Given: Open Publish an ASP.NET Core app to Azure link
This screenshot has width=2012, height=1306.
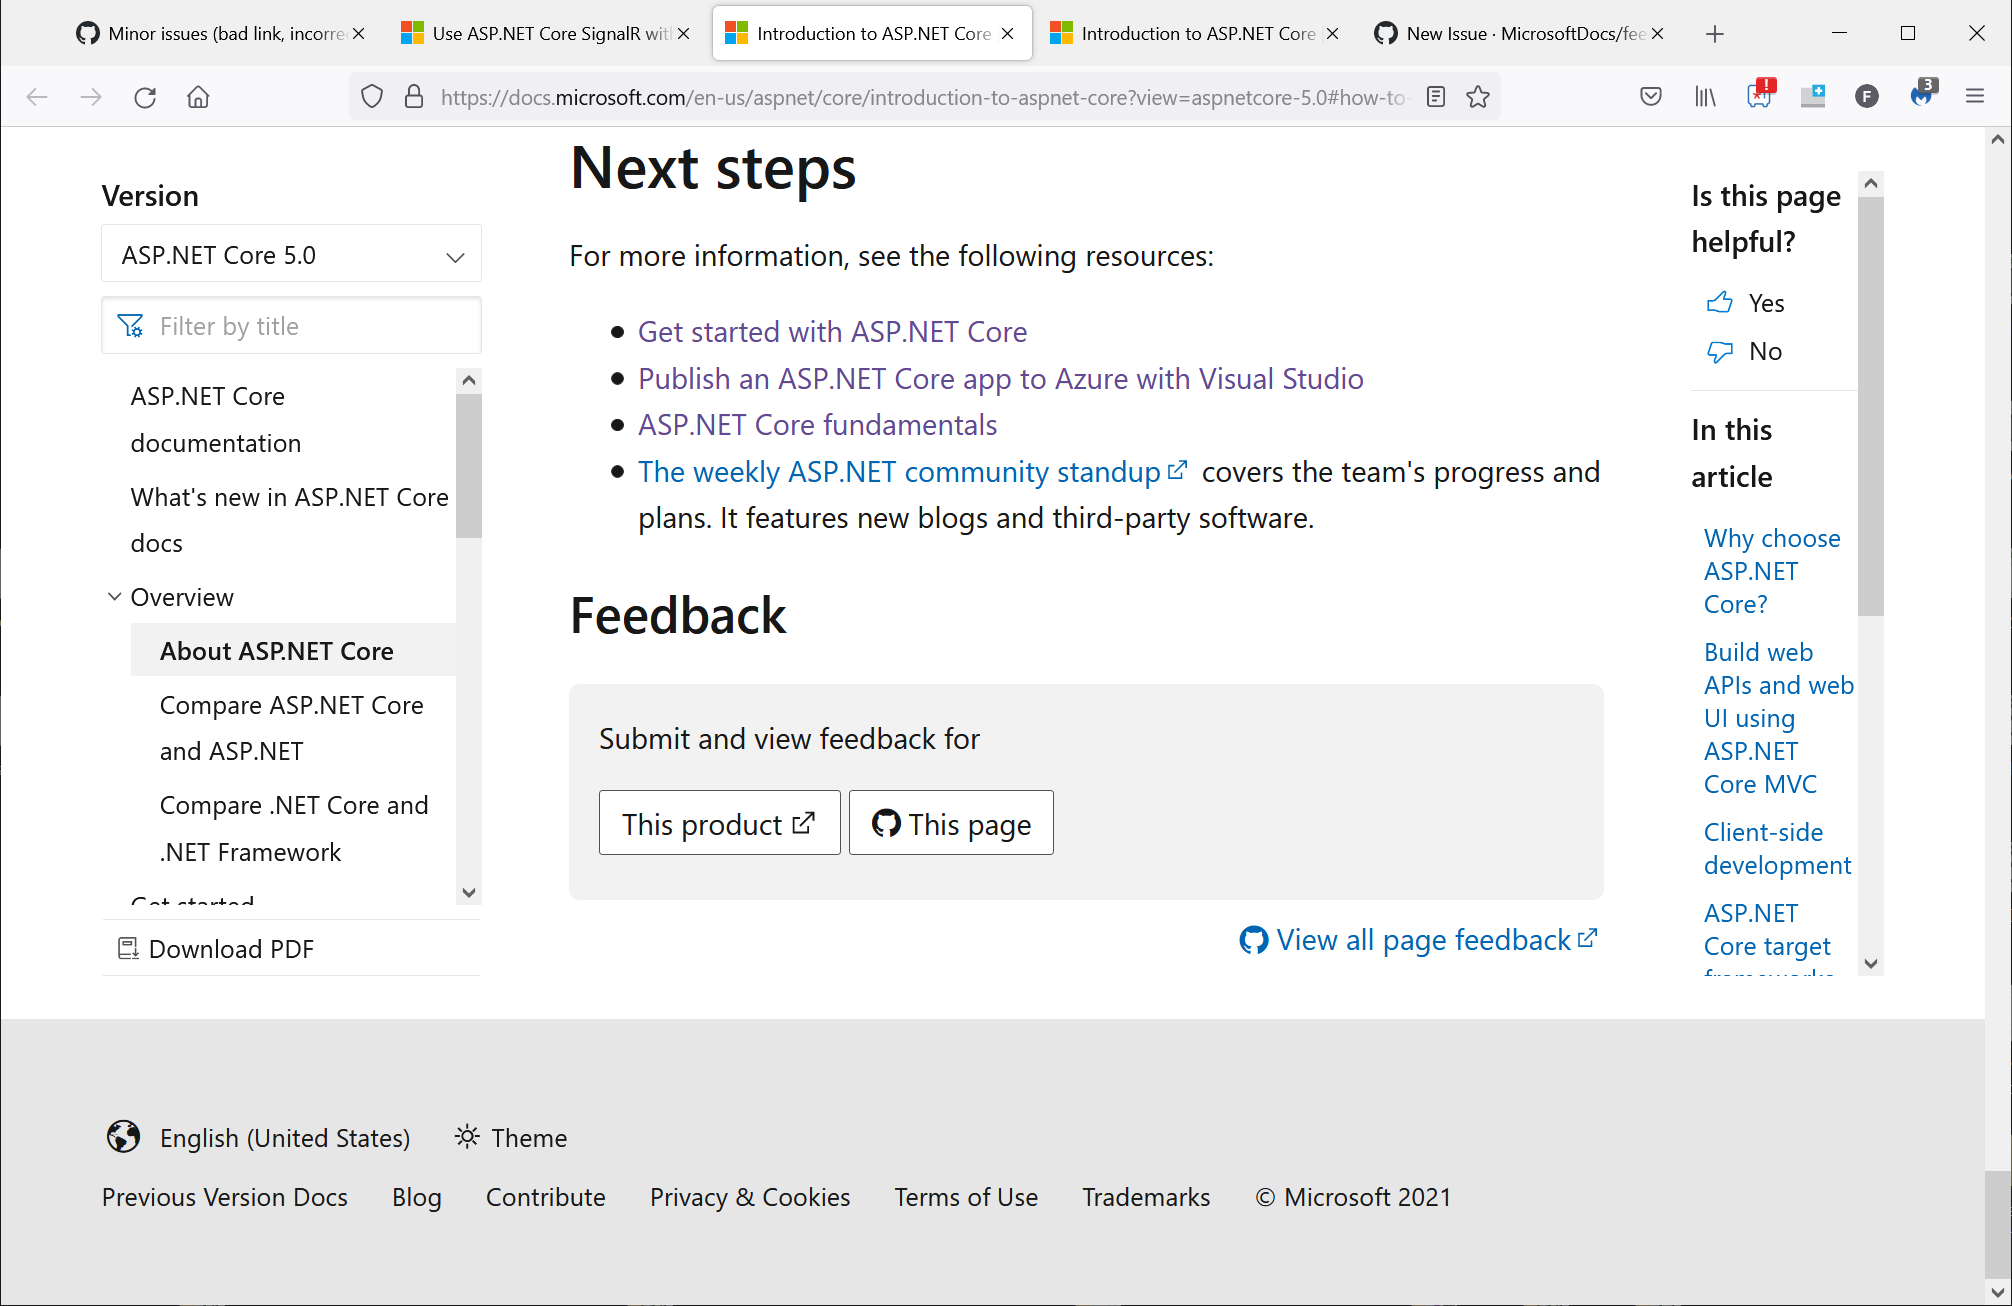Looking at the screenshot, I should coord(1001,379).
